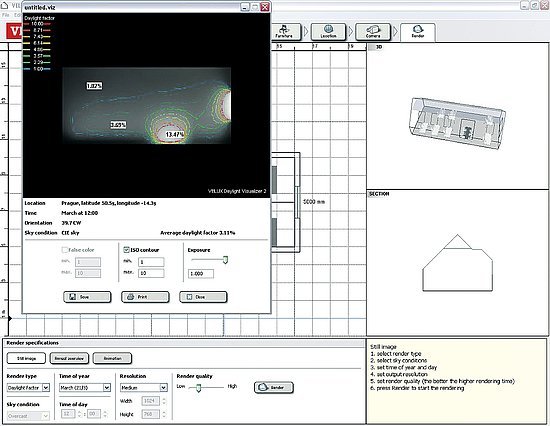This screenshot has width=550, height=426.
Task: Expand the Render type dropdown
Action: point(28,388)
